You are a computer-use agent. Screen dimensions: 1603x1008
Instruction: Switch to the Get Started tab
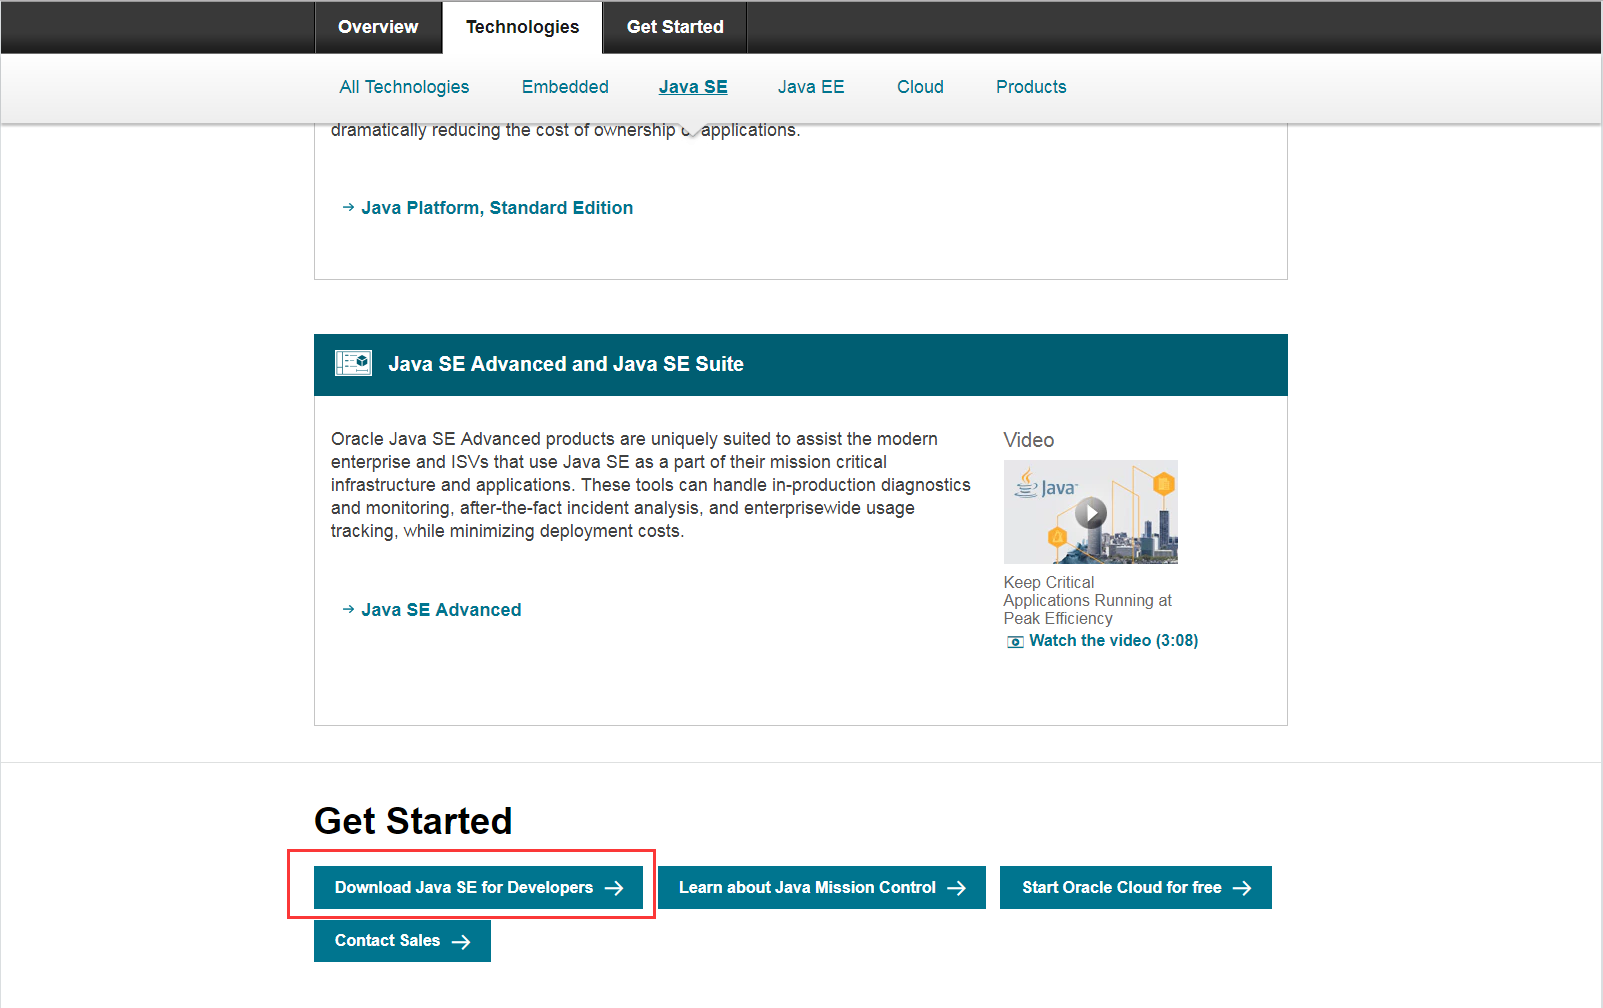coord(675,27)
